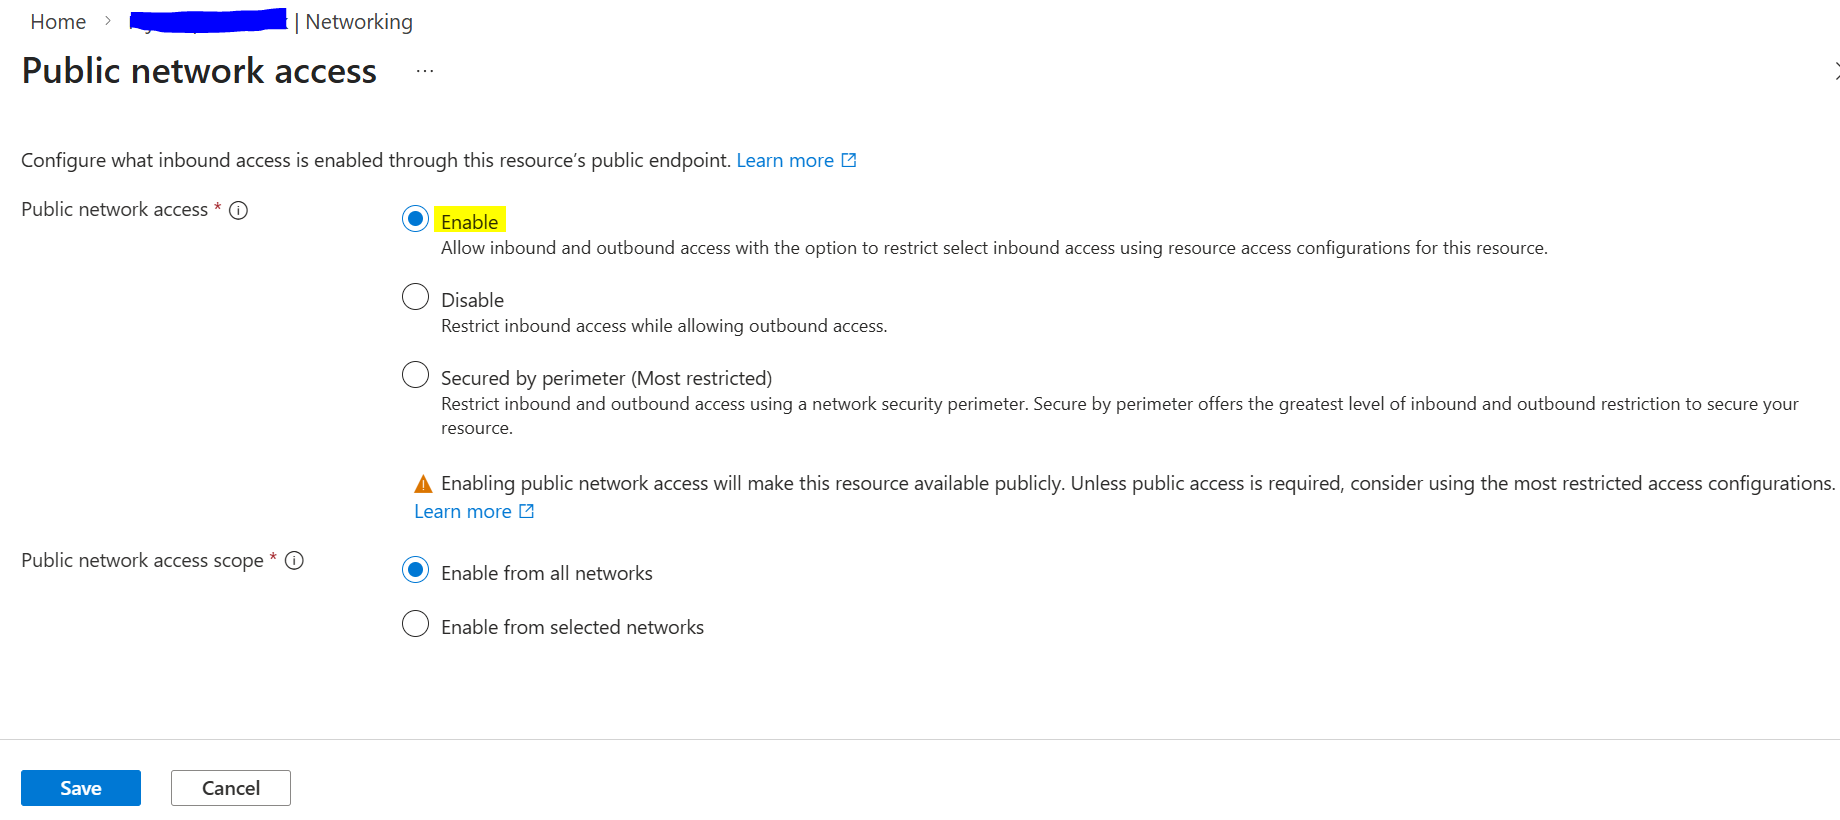Click the breadcrumb chevron after Home
The height and width of the screenshot is (820, 1840).
click(108, 21)
